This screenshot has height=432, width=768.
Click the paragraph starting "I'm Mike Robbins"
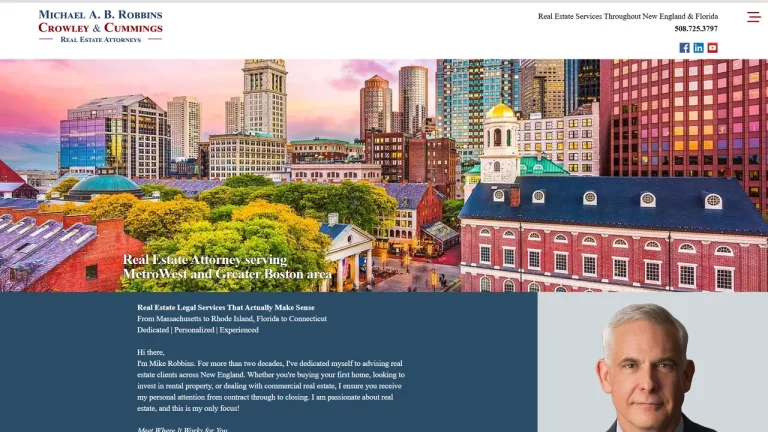coord(271,386)
